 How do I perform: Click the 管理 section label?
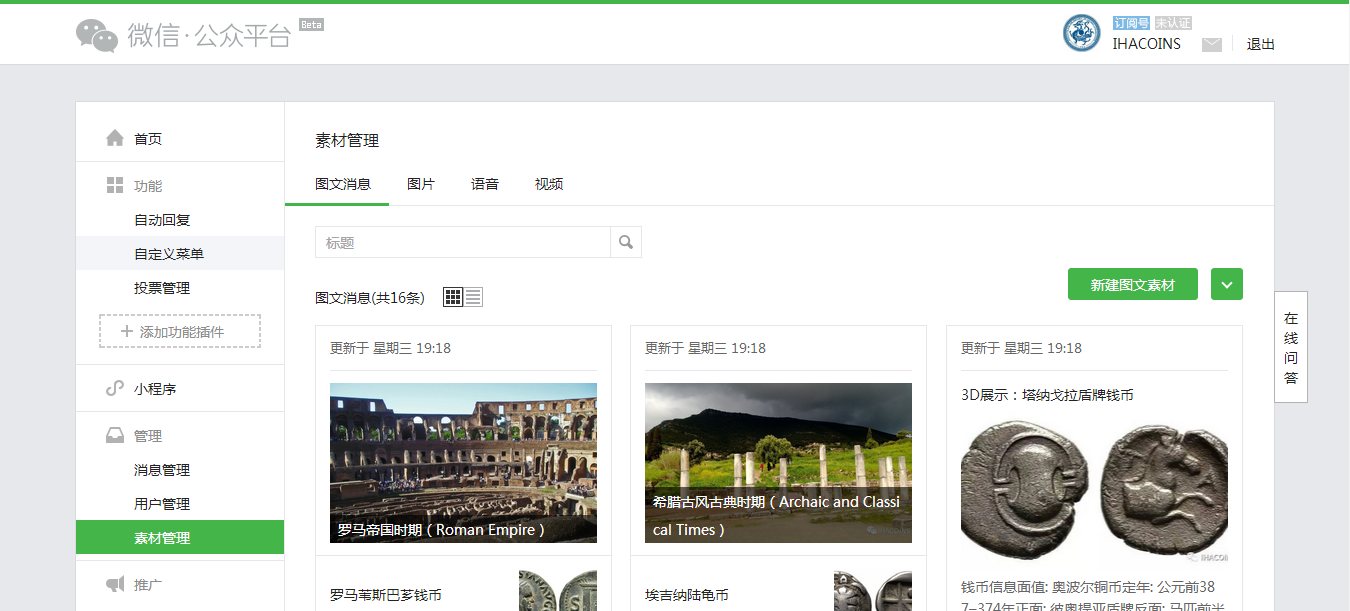click(148, 436)
